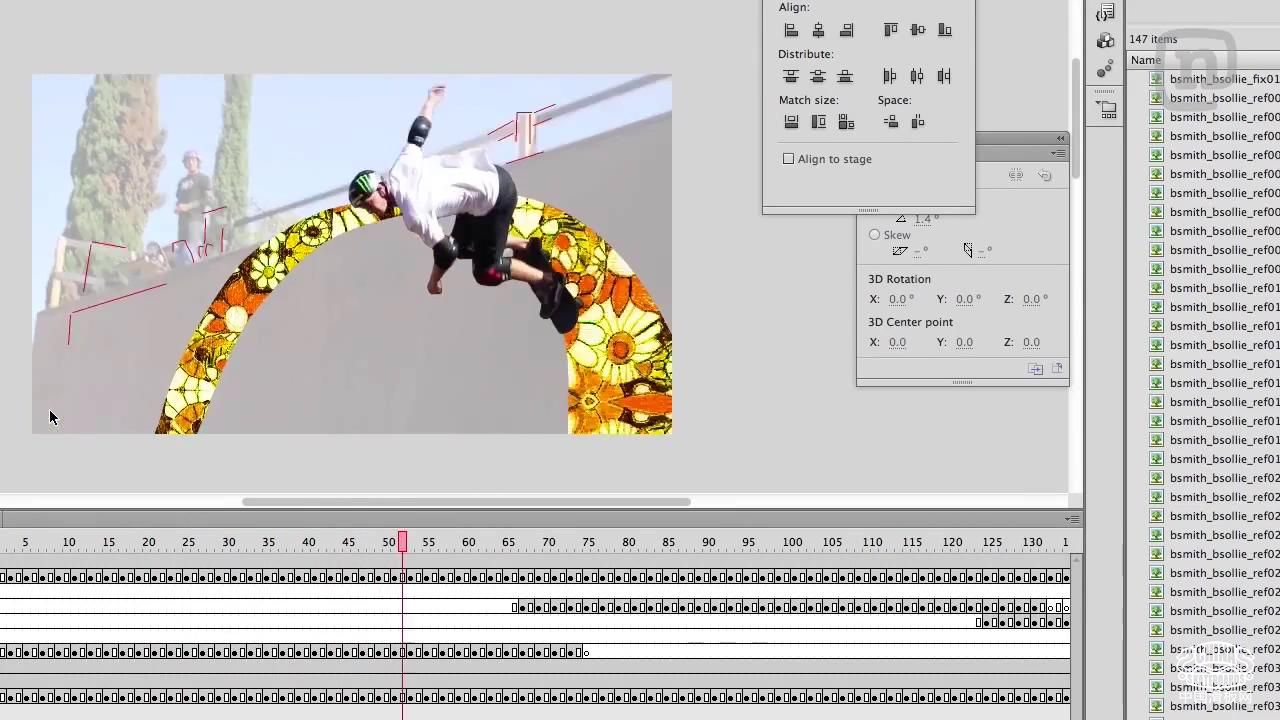Click Match width and height icon

click(x=846, y=122)
